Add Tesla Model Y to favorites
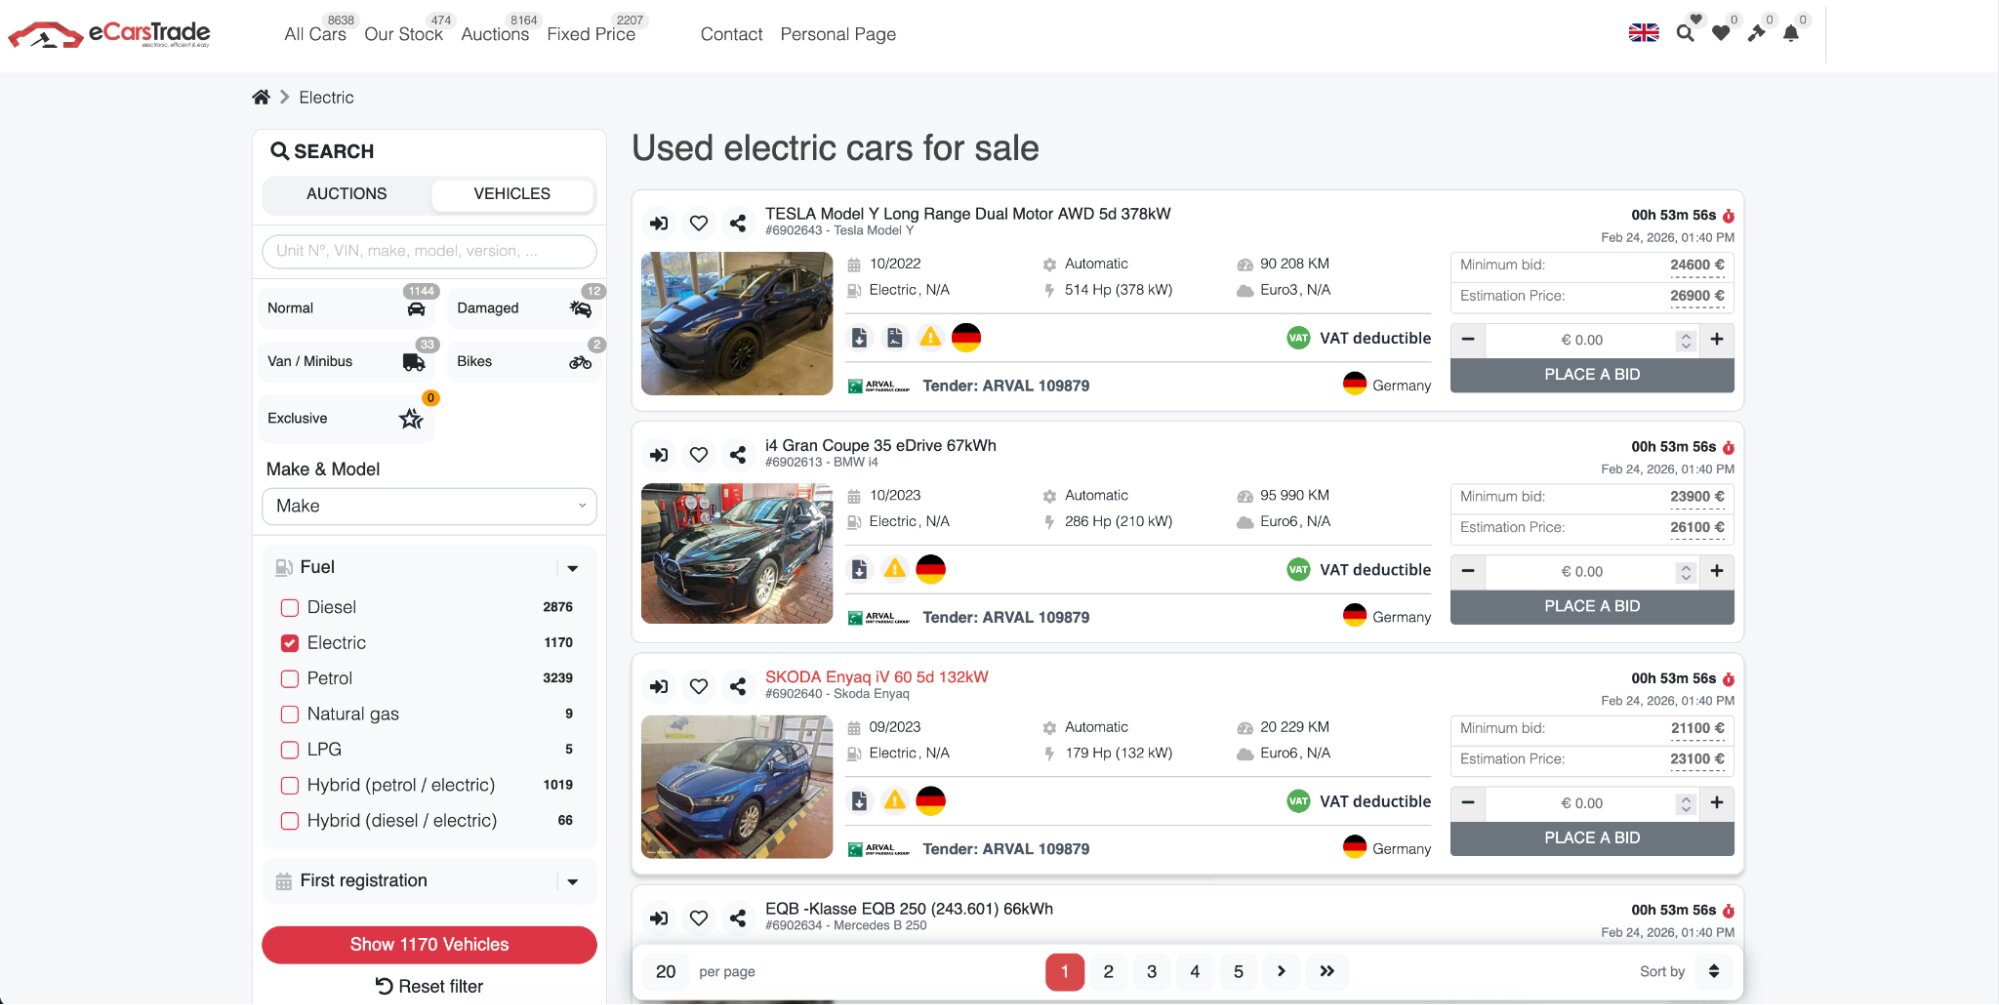 [699, 223]
